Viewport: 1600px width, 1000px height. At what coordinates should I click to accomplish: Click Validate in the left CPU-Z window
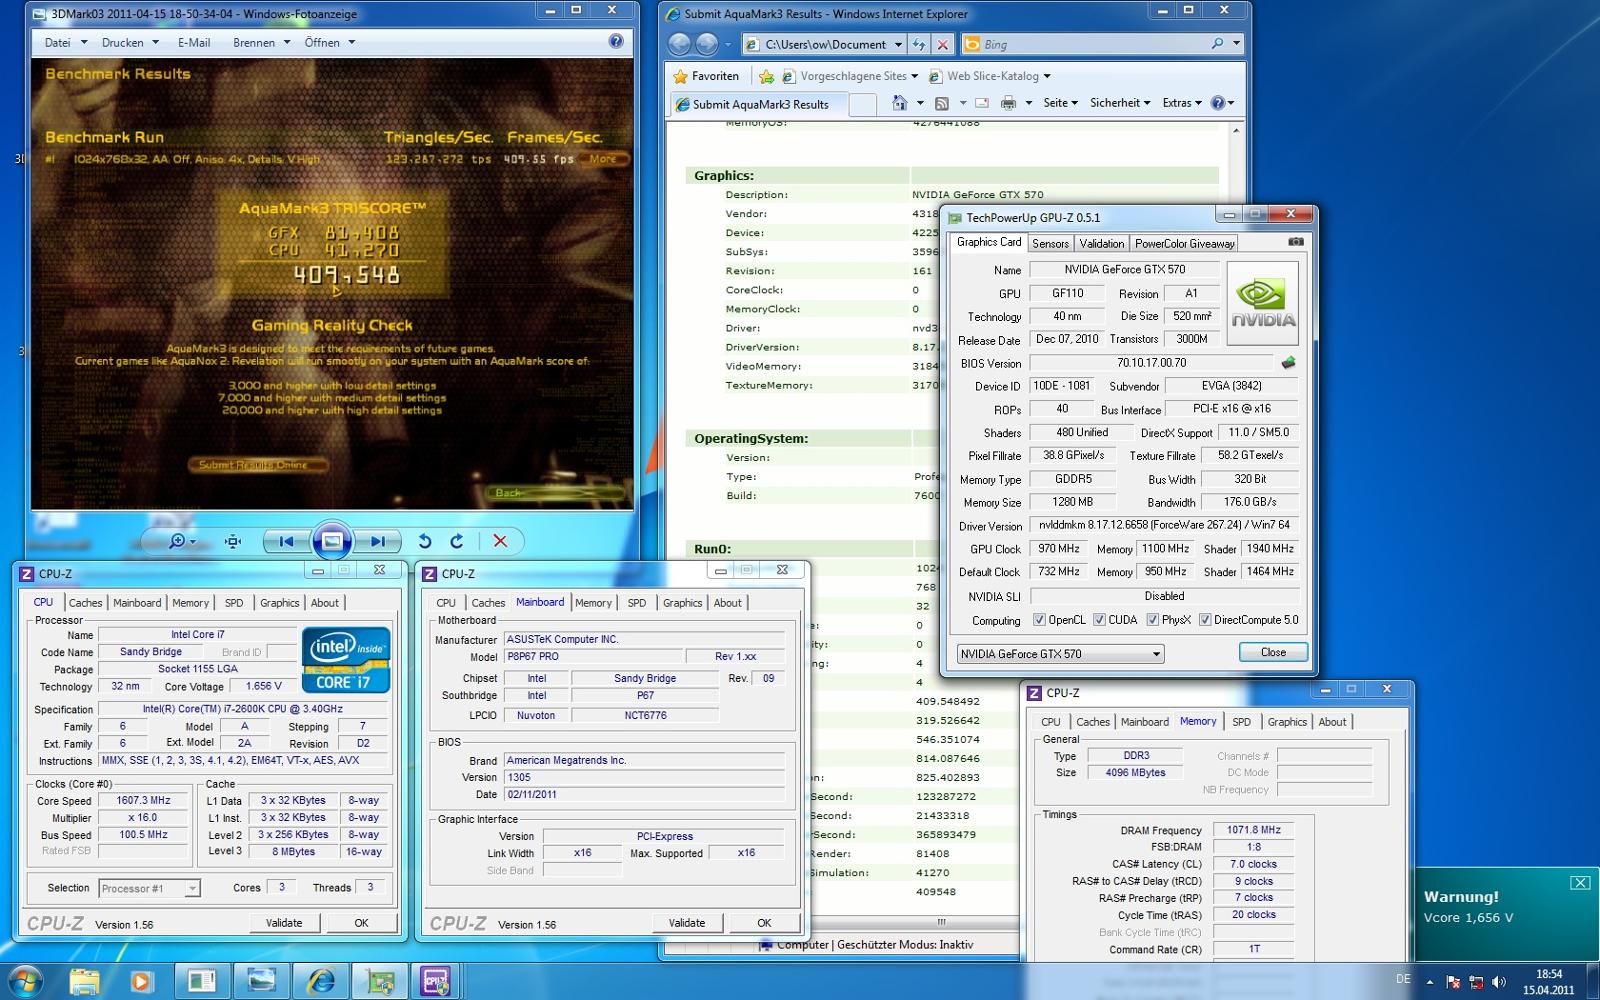tap(284, 923)
